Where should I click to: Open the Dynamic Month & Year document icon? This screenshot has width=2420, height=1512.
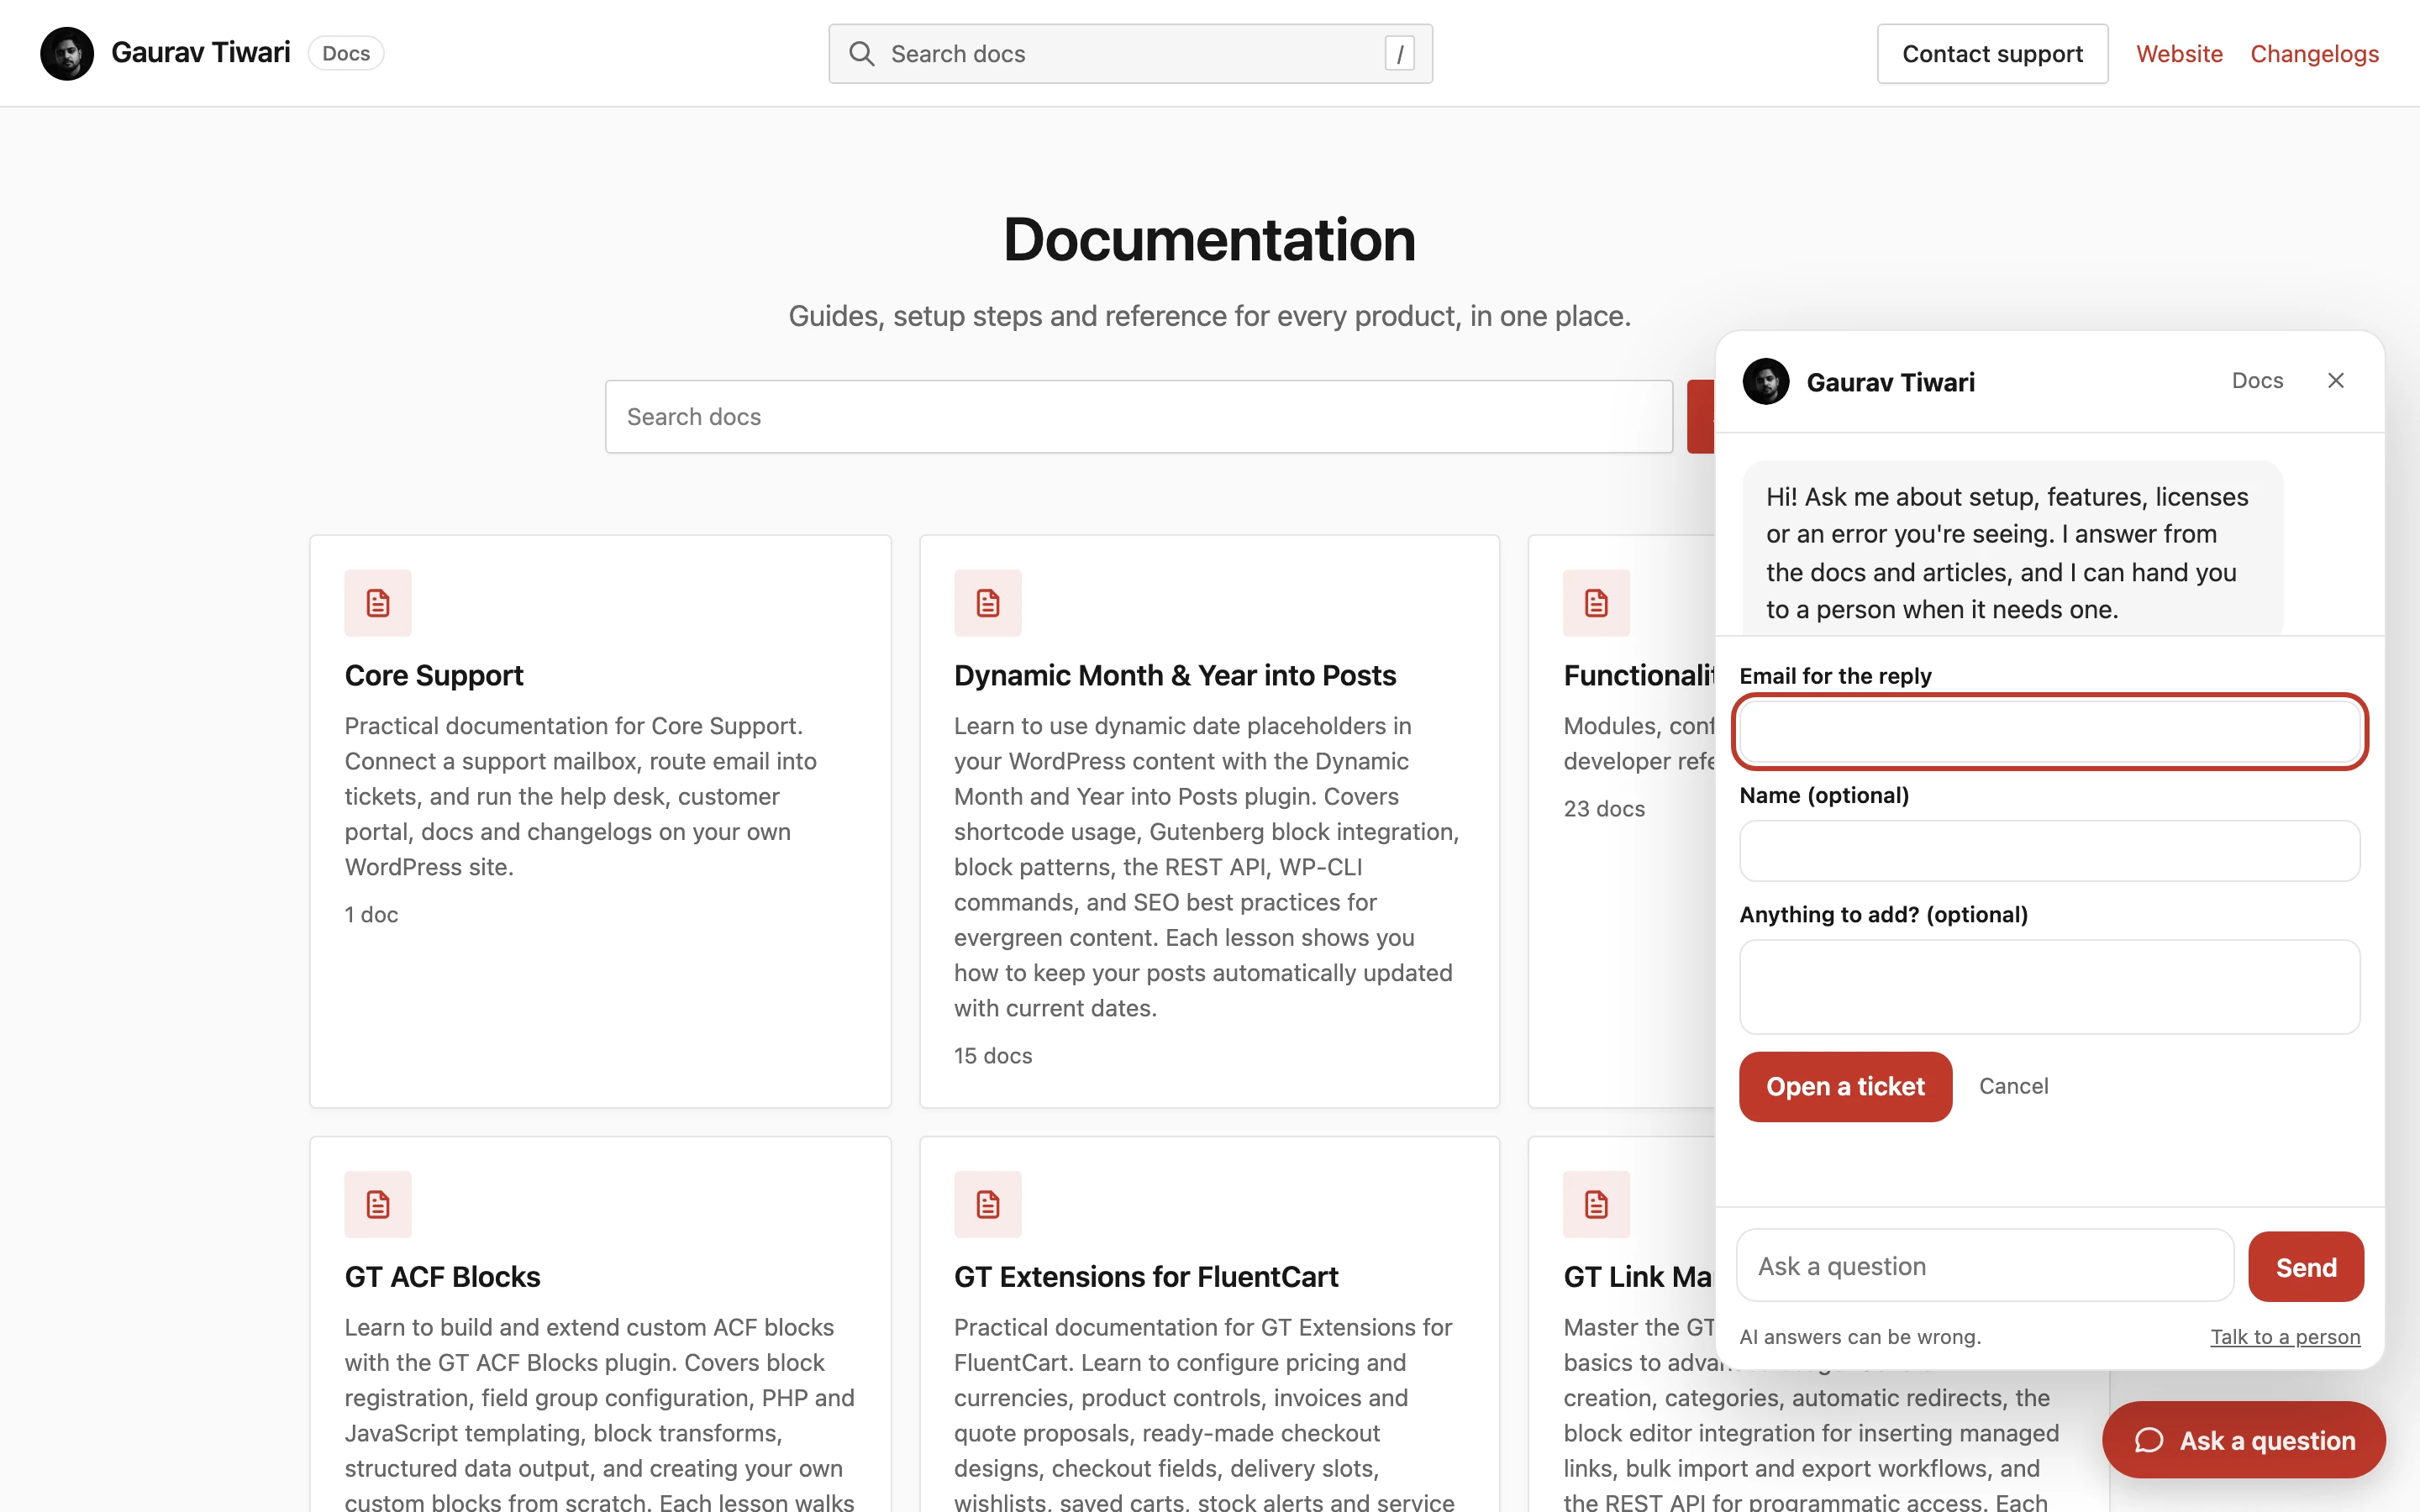click(x=987, y=603)
